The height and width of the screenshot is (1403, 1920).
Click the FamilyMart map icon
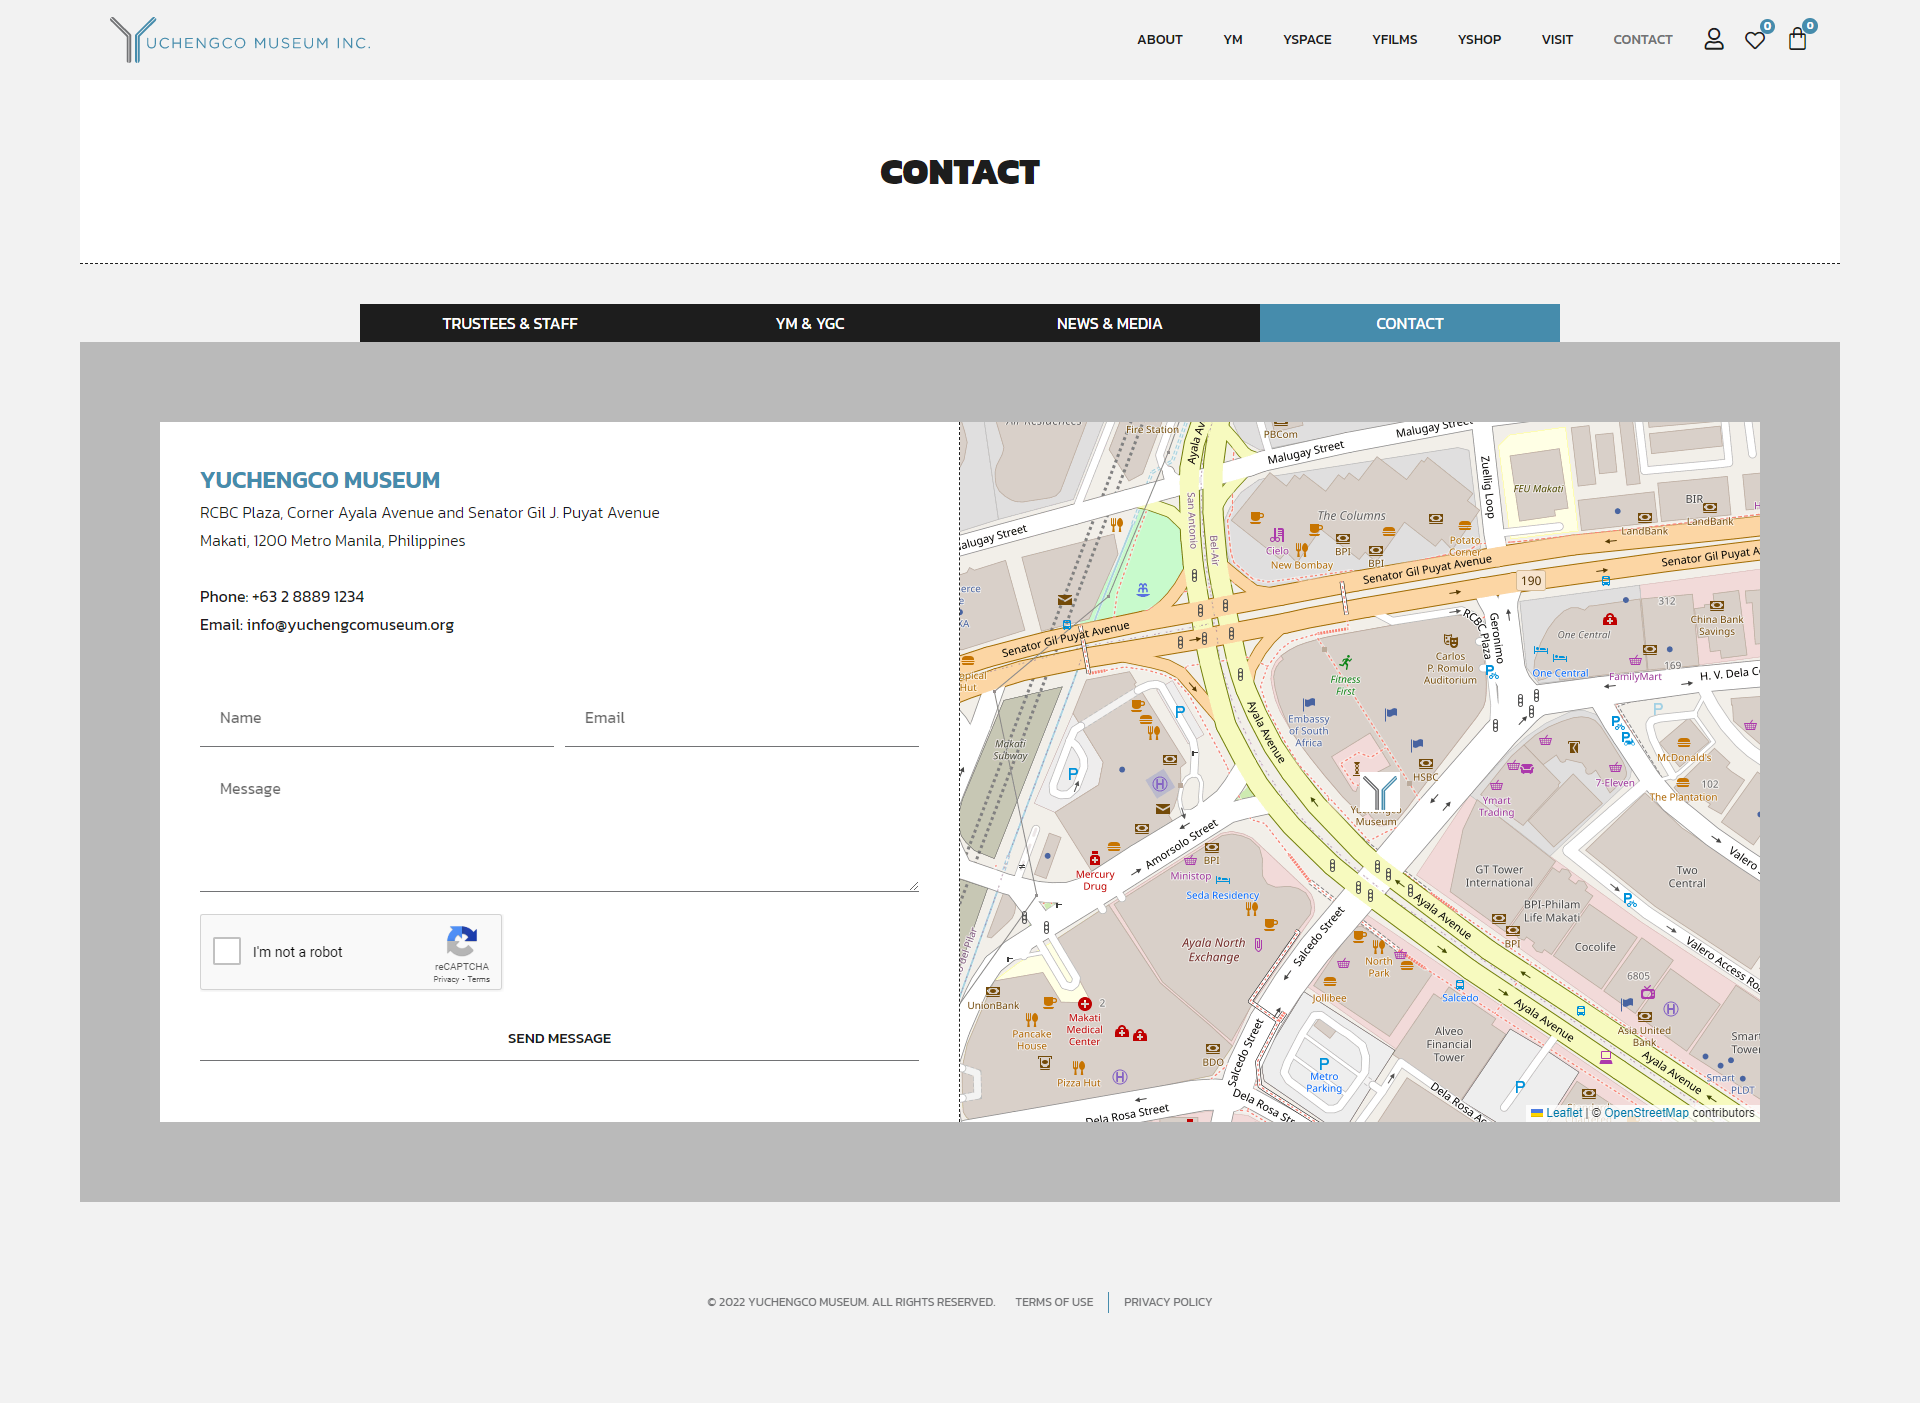point(1635,661)
